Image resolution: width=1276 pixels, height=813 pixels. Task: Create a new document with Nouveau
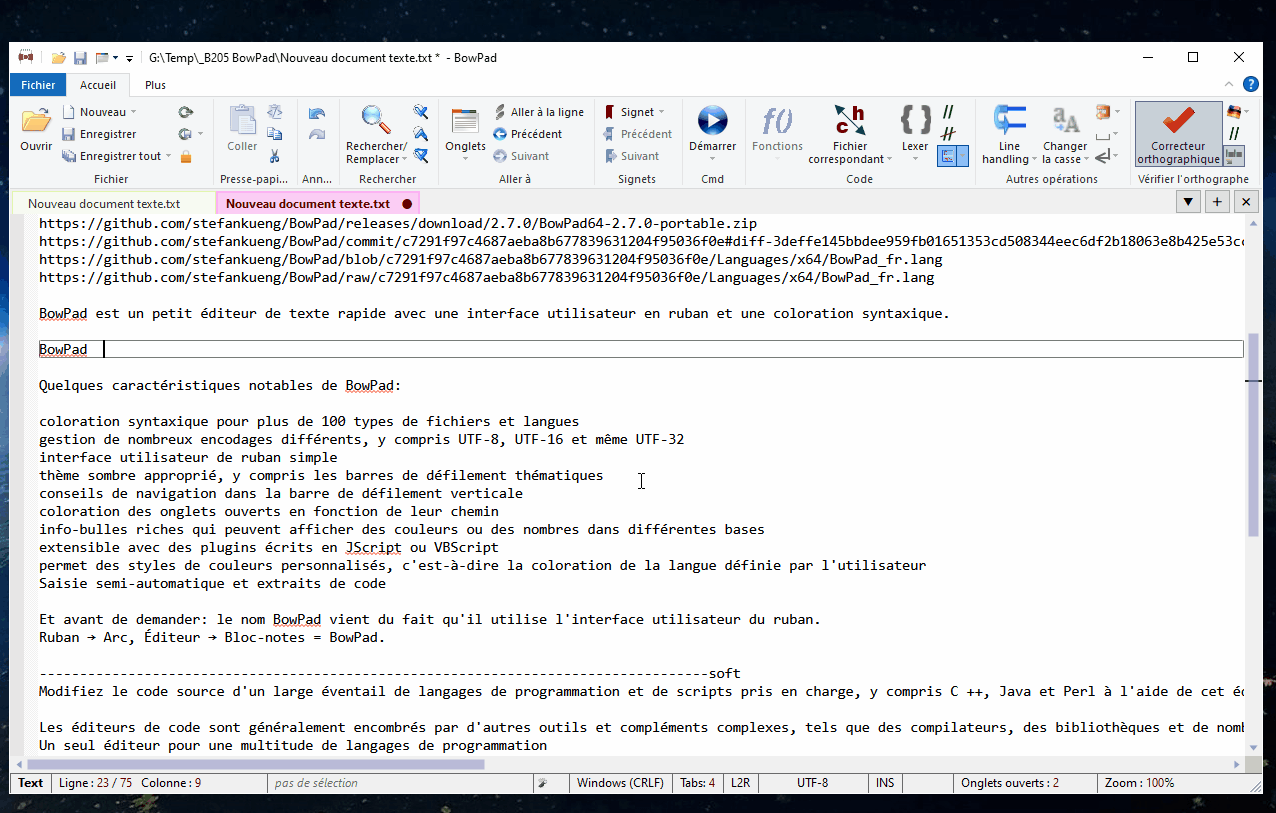tap(94, 112)
